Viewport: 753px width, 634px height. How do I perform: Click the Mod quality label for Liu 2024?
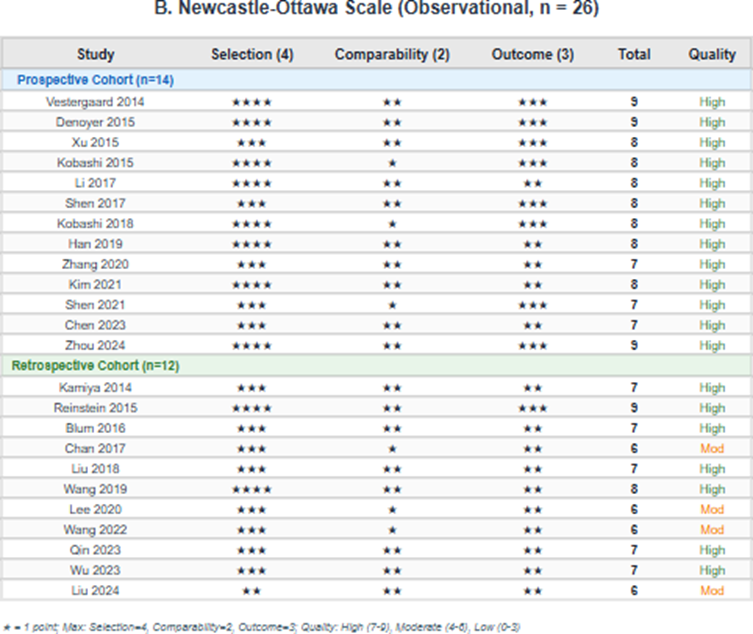712,591
